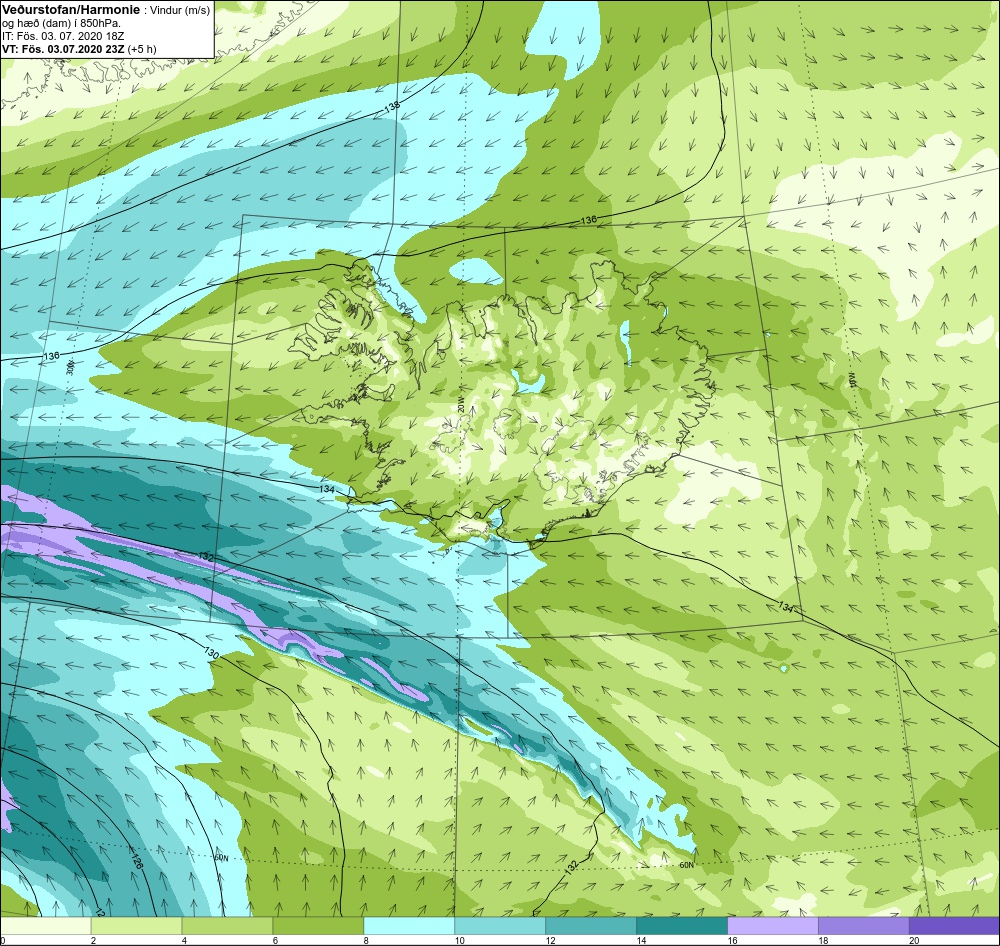Click the '130' contour label
The width and height of the screenshot is (1000, 946).
pyautogui.click(x=212, y=653)
